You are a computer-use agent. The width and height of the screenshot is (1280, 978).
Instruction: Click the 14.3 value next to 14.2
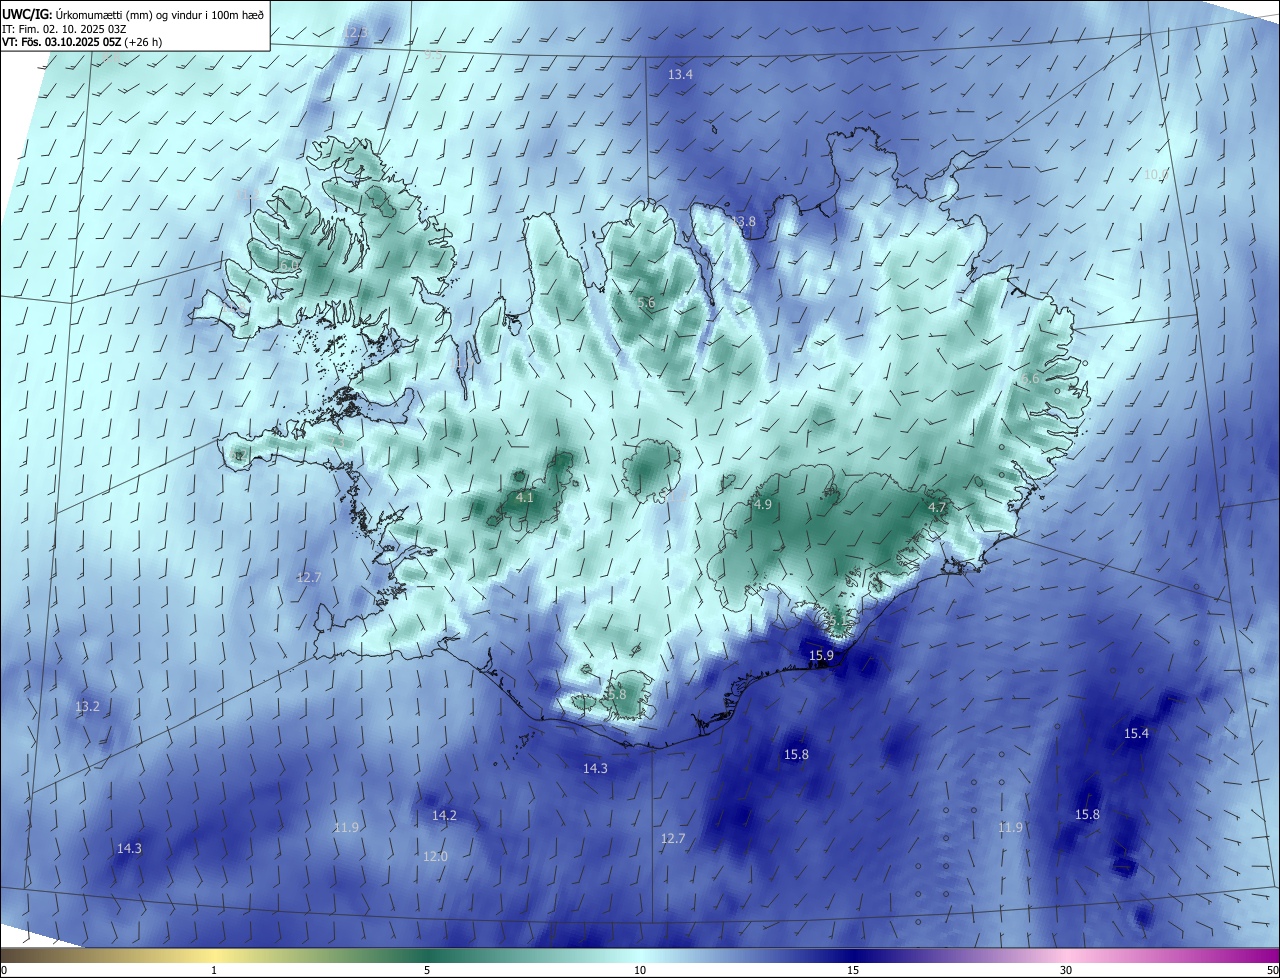click(595, 769)
